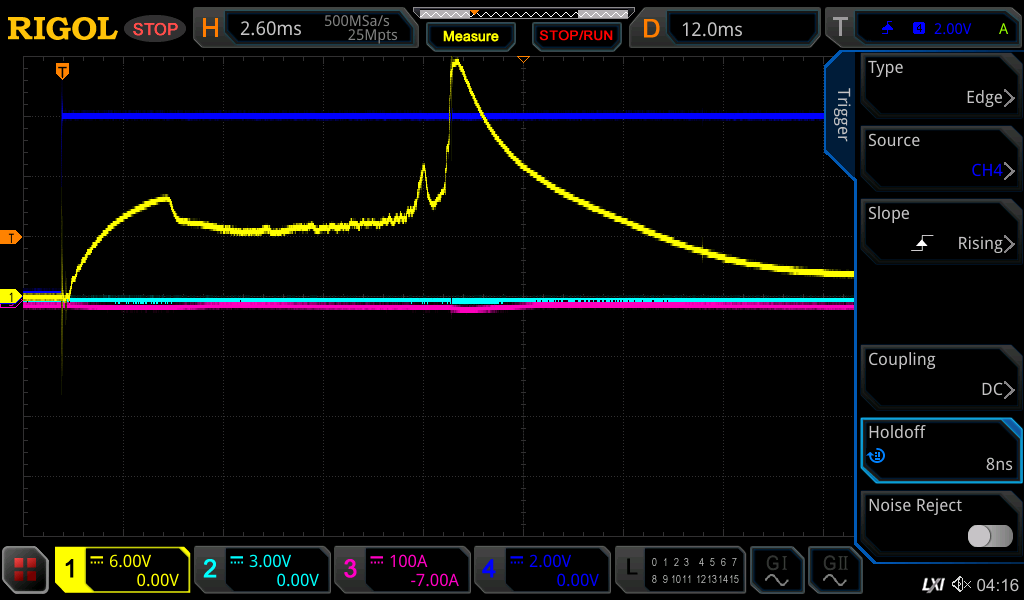Open the GI signal generator icon

[x=777, y=570]
